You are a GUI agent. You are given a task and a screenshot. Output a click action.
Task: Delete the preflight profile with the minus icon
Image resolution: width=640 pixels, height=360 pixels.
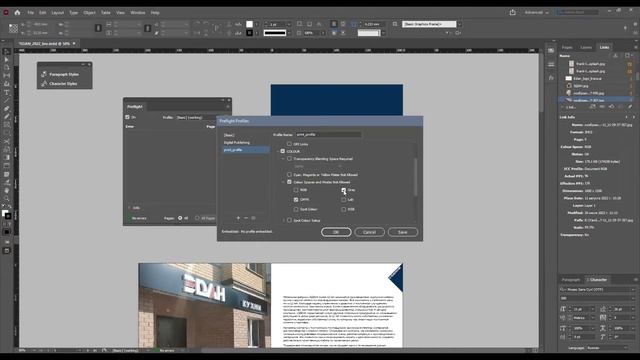246,218
